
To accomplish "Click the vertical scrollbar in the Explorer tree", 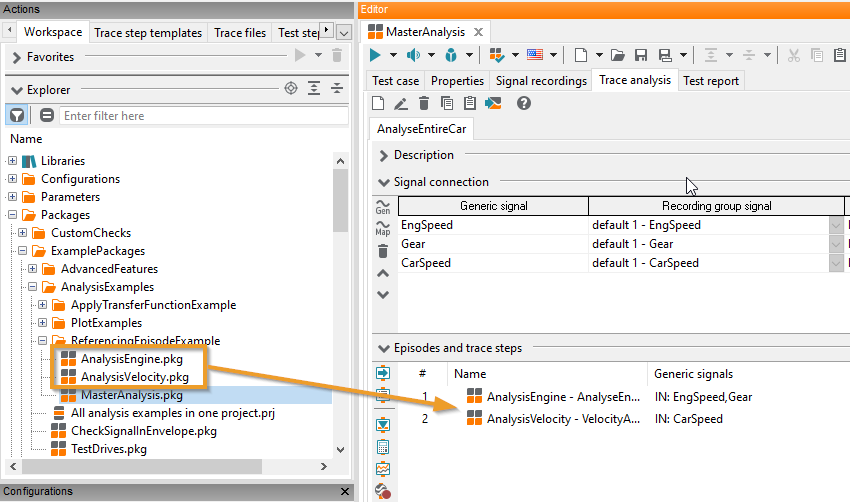I will pyautogui.click(x=340, y=200).
